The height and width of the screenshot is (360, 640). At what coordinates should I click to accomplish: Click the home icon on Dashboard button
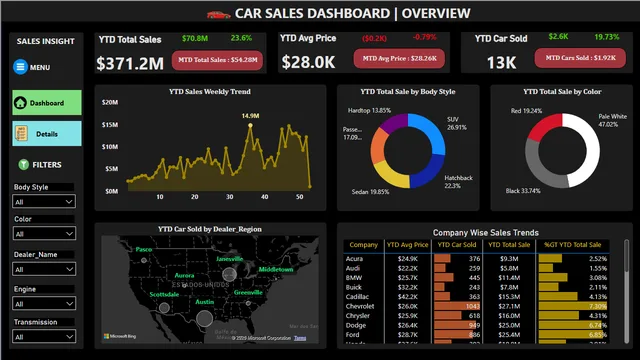click(x=20, y=103)
